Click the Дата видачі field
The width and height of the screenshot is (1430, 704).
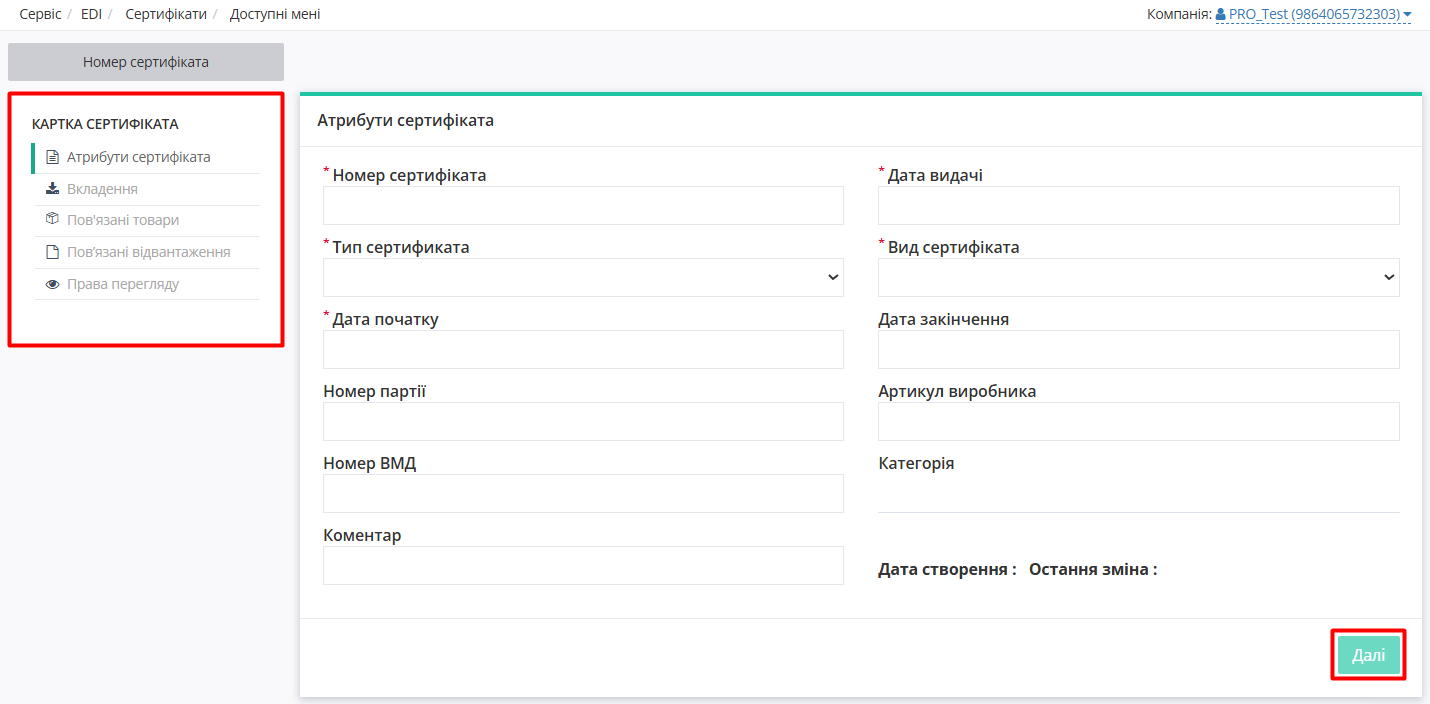[1138, 205]
